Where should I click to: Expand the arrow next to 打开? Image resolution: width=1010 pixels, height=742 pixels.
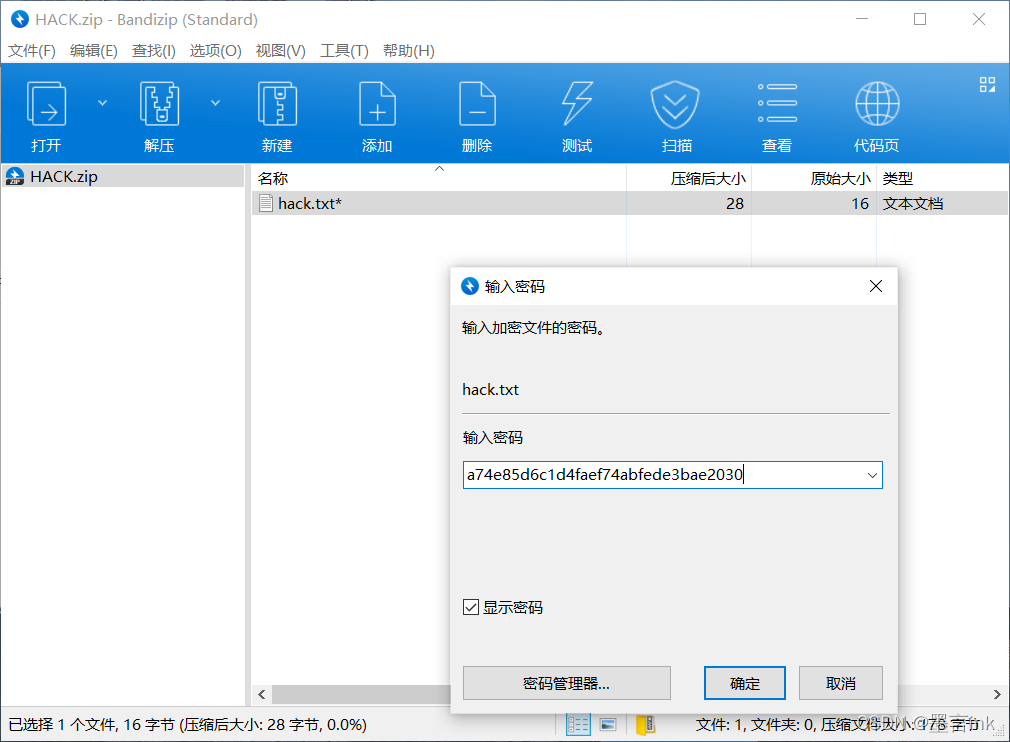(x=102, y=103)
